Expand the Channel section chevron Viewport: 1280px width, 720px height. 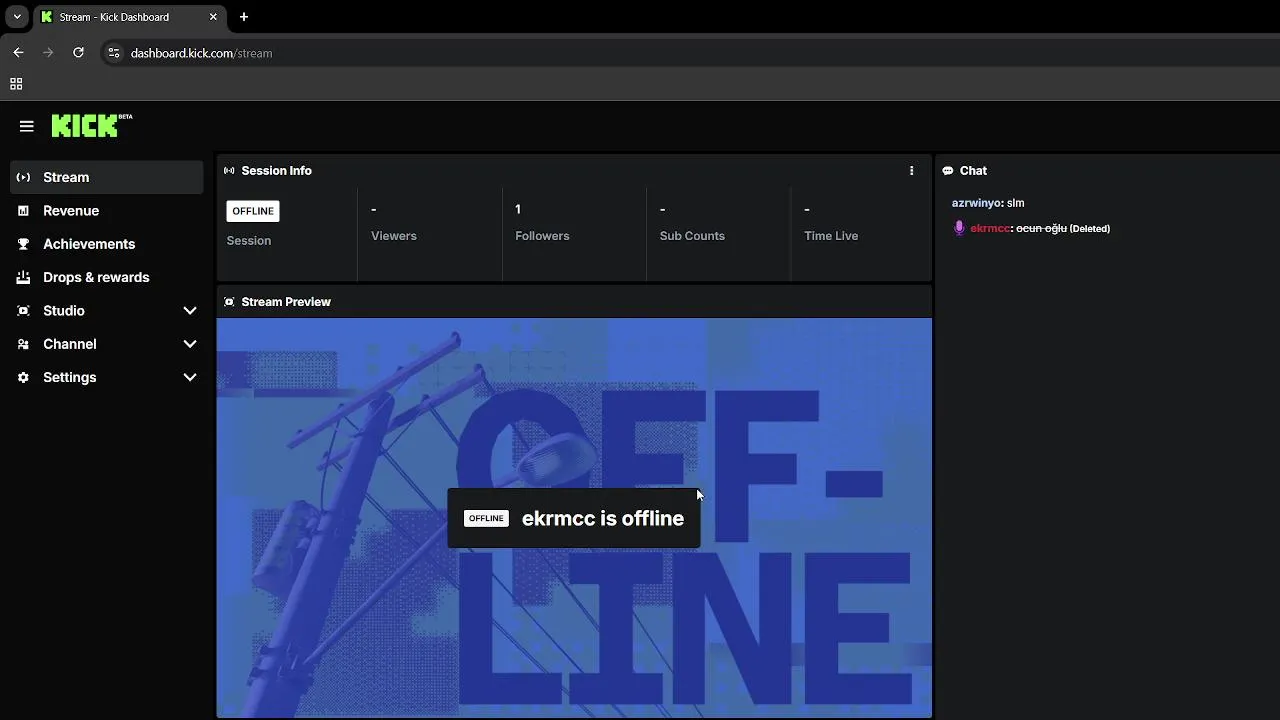coord(190,344)
